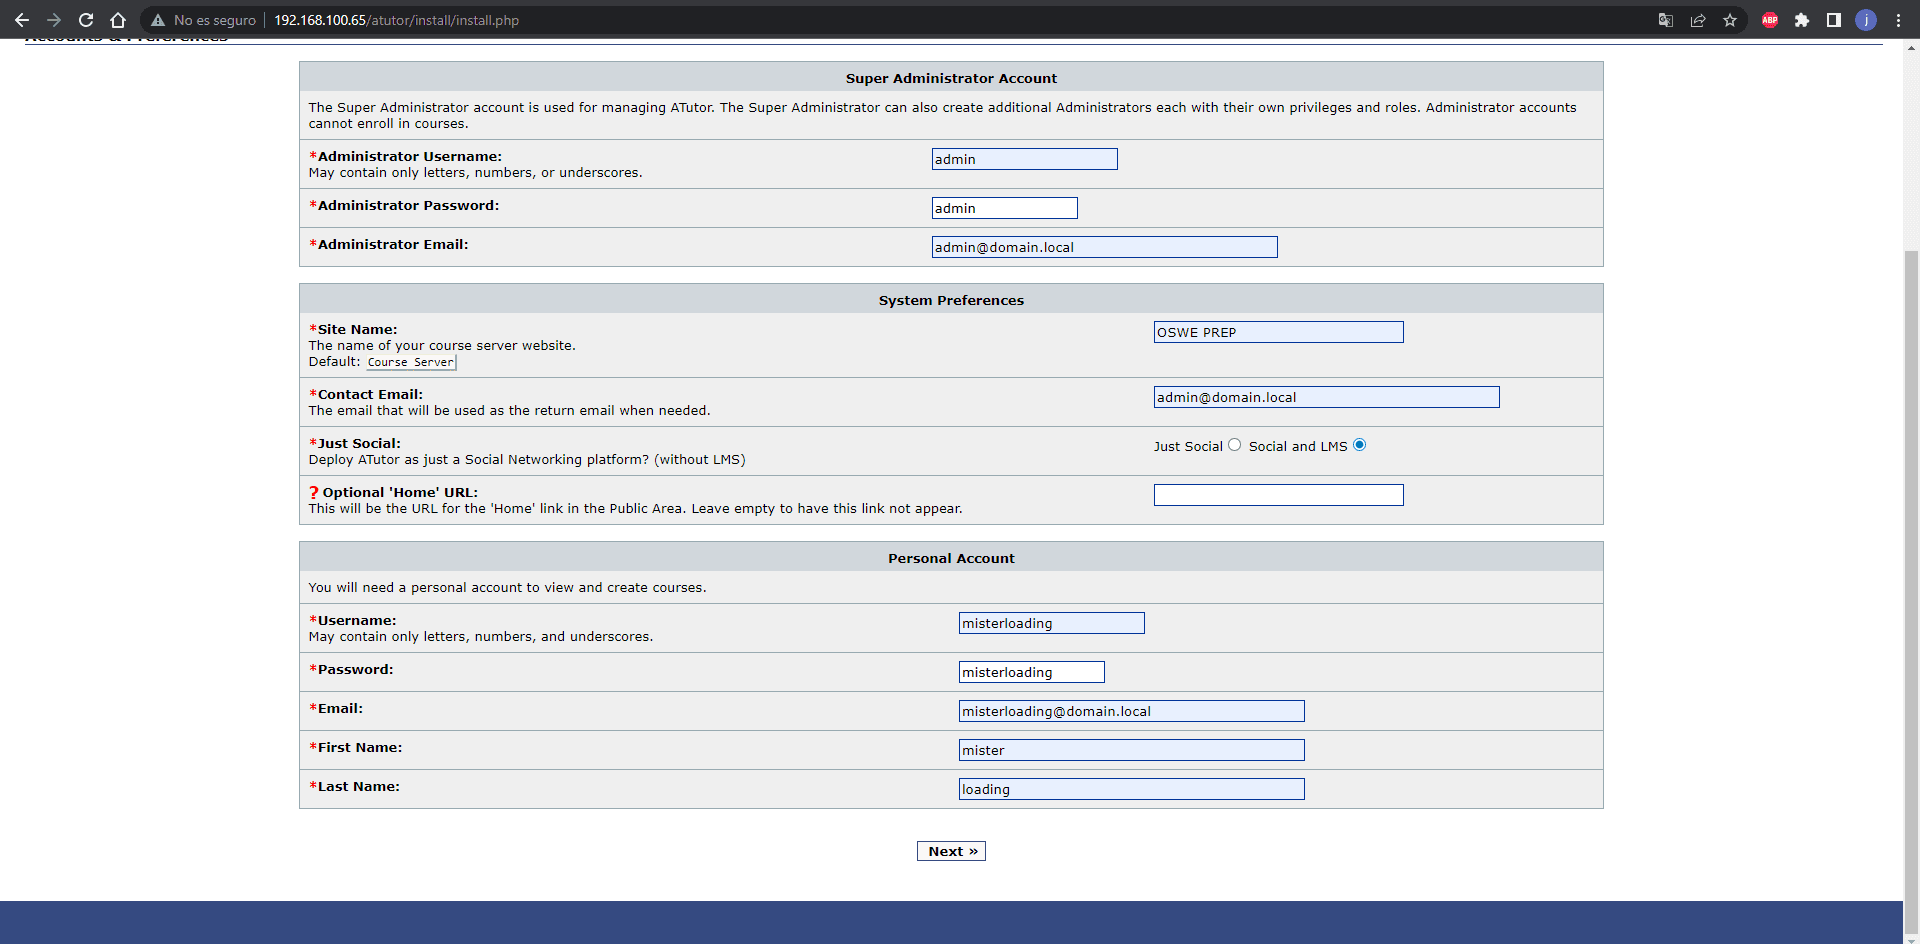1920x944 pixels.
Task: Open the Chrome three-dot menu
Action: [x=1898, y=20]
